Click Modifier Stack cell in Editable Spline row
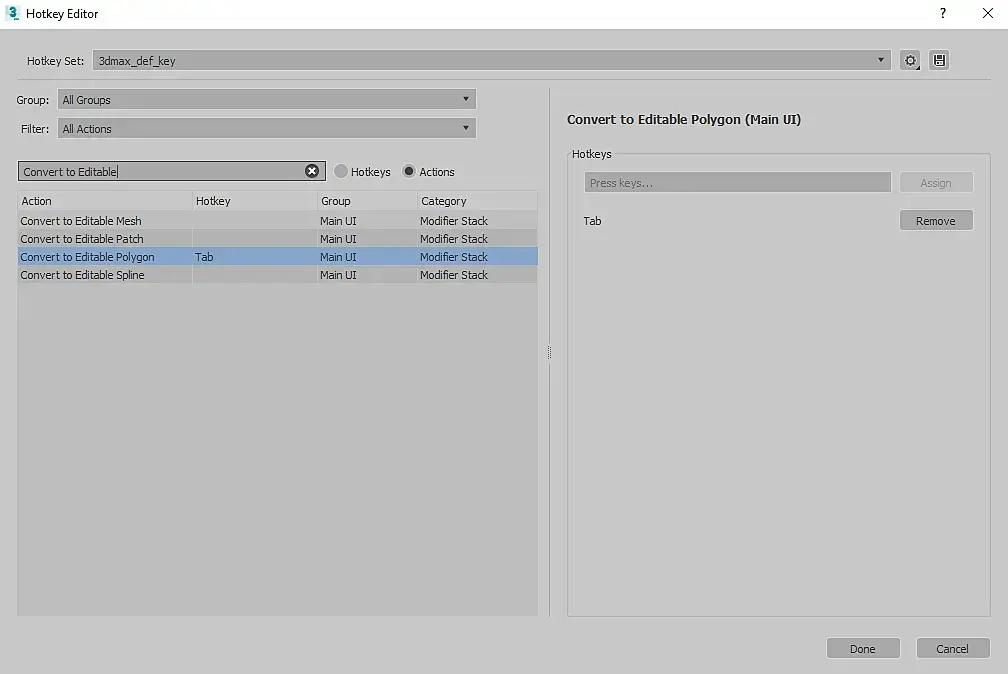The width and height of the screenshot is (1008, 674). 477,275
